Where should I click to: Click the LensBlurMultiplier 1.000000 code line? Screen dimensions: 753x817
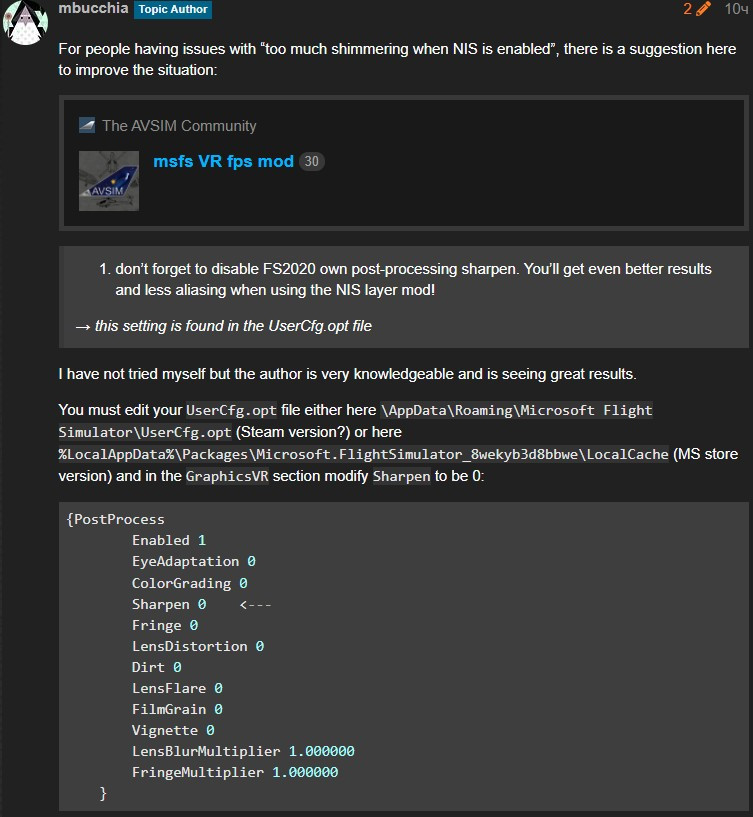coord(243,751)
